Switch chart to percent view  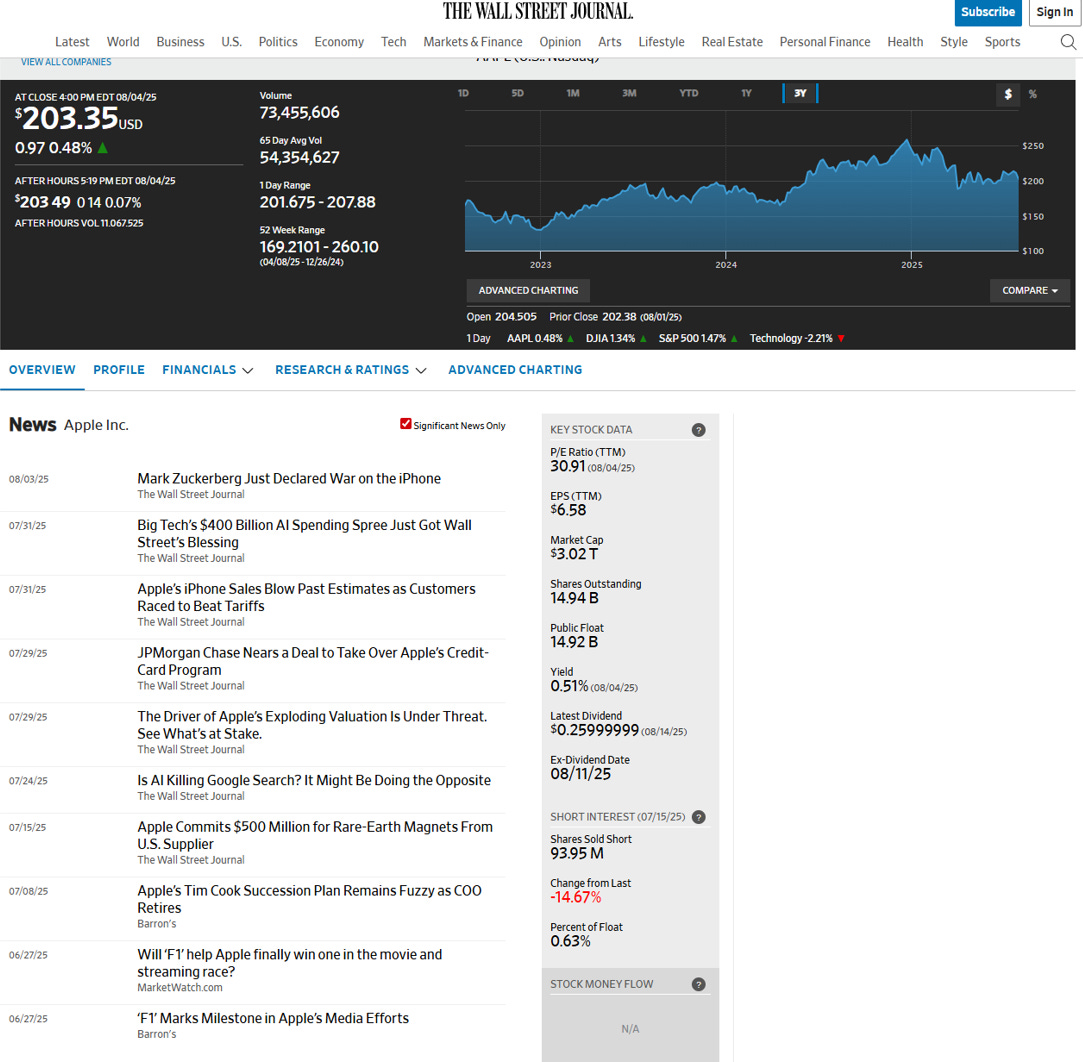pyautogui.click(x=1033, y=94)
